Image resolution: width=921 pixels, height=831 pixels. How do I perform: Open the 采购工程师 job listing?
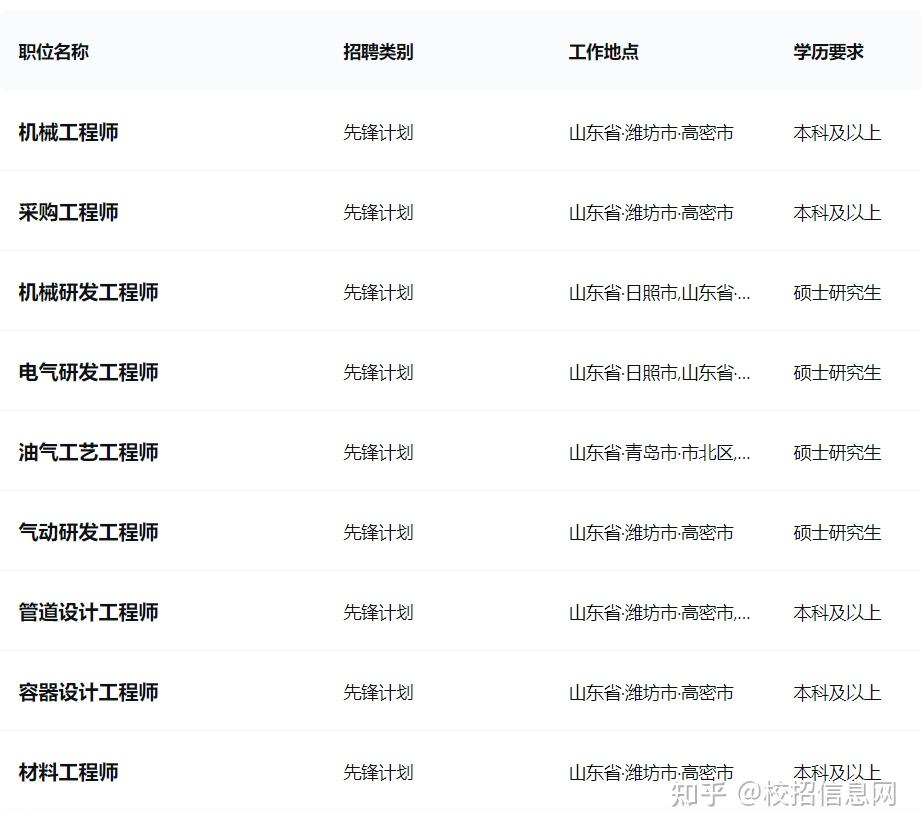click(x=68, y=212)
